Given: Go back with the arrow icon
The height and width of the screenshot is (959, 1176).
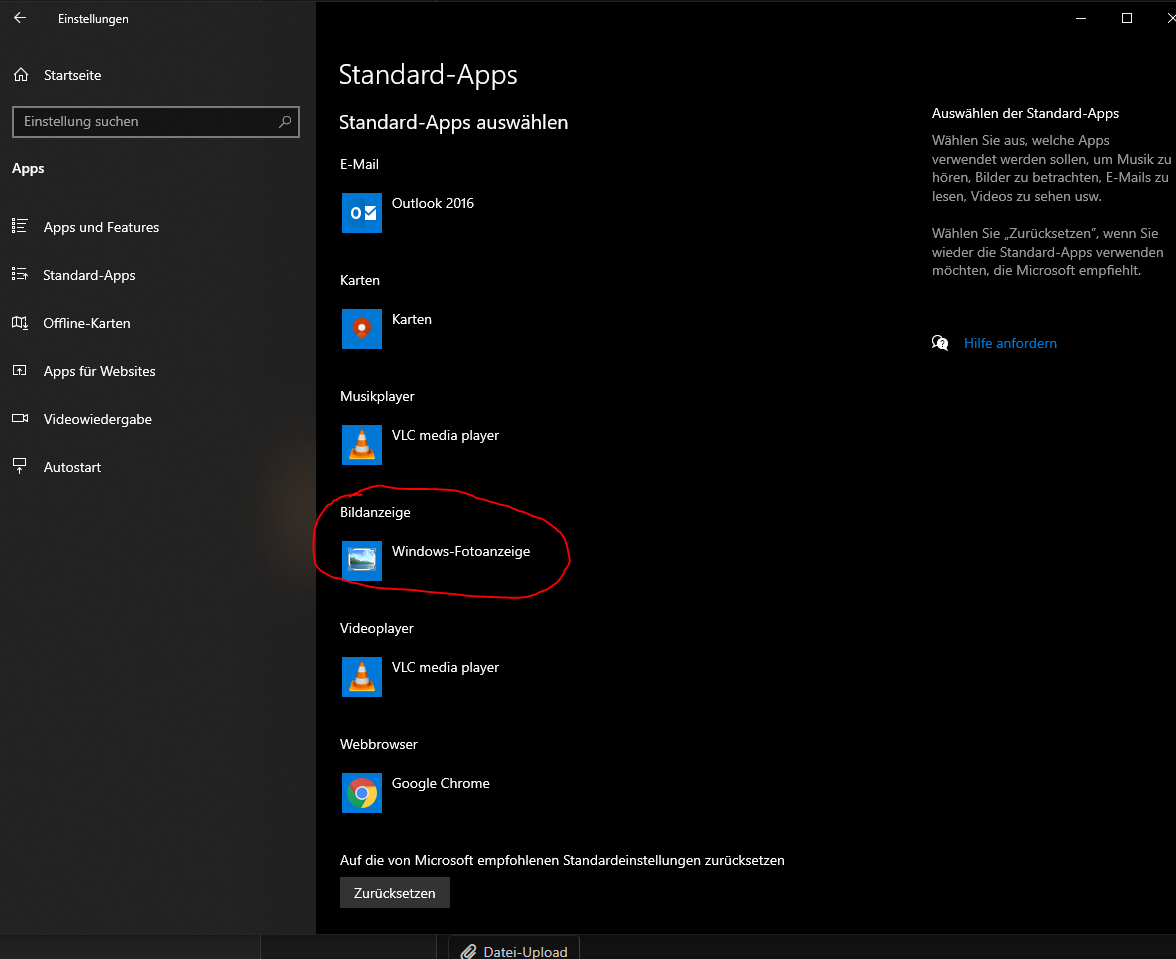Looking at the screenshot, I should point(20,18).
